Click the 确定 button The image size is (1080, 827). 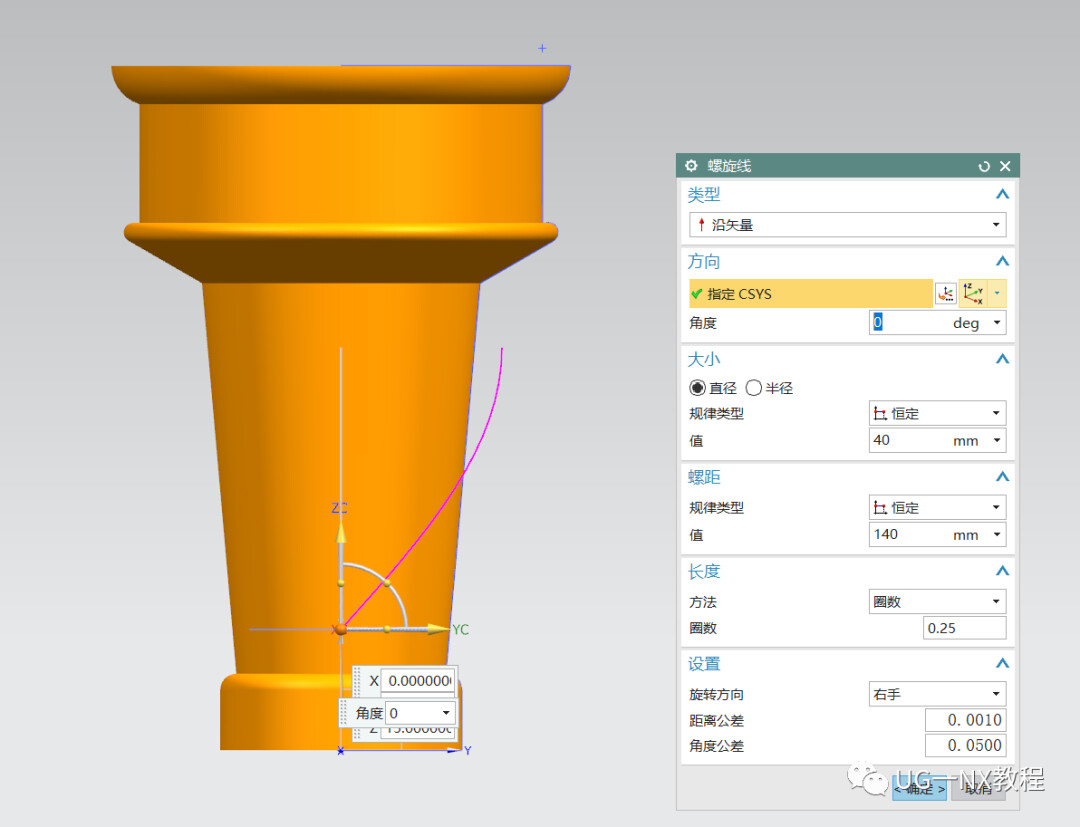click(920, 788)
